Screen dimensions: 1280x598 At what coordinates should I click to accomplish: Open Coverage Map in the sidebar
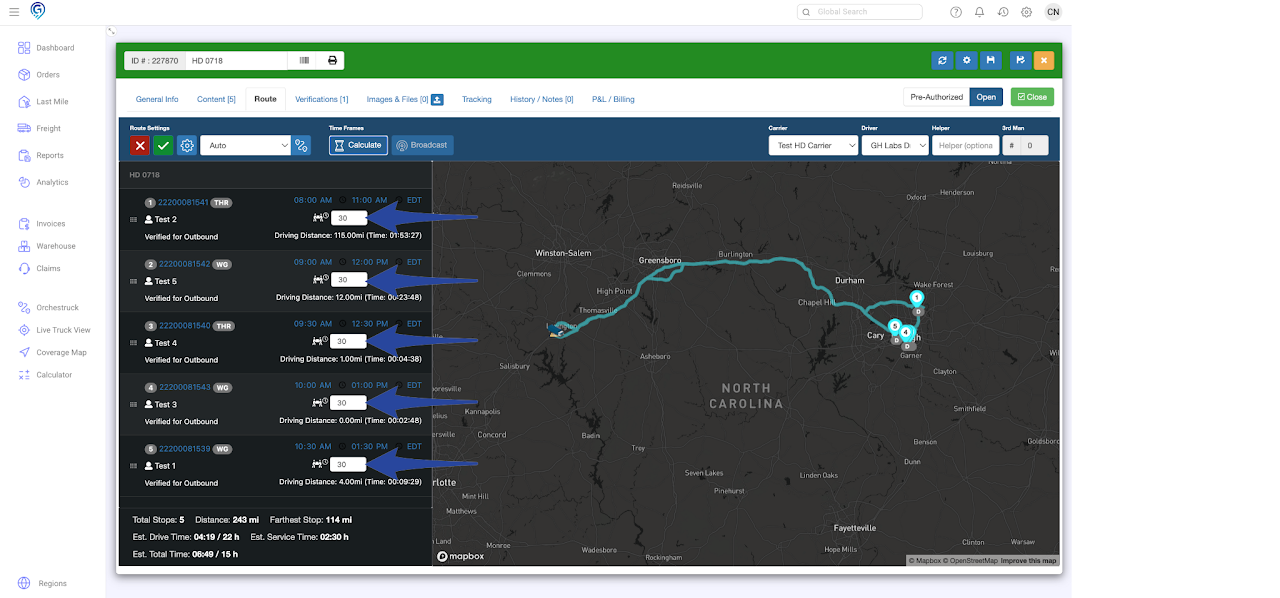[x=61, y=352]
